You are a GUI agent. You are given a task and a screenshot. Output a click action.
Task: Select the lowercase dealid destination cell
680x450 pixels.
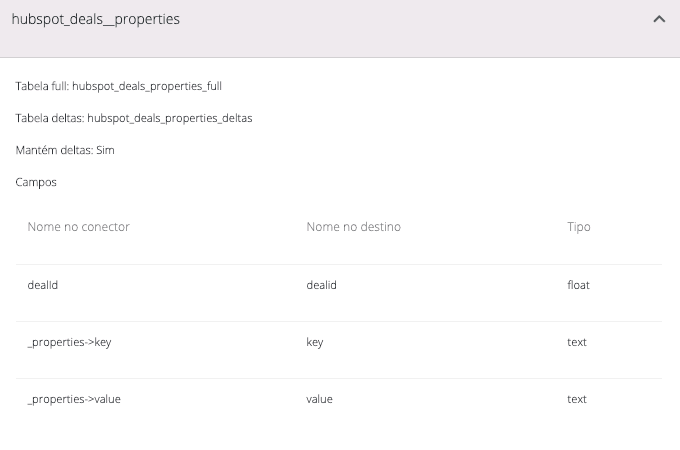(321, 285)
